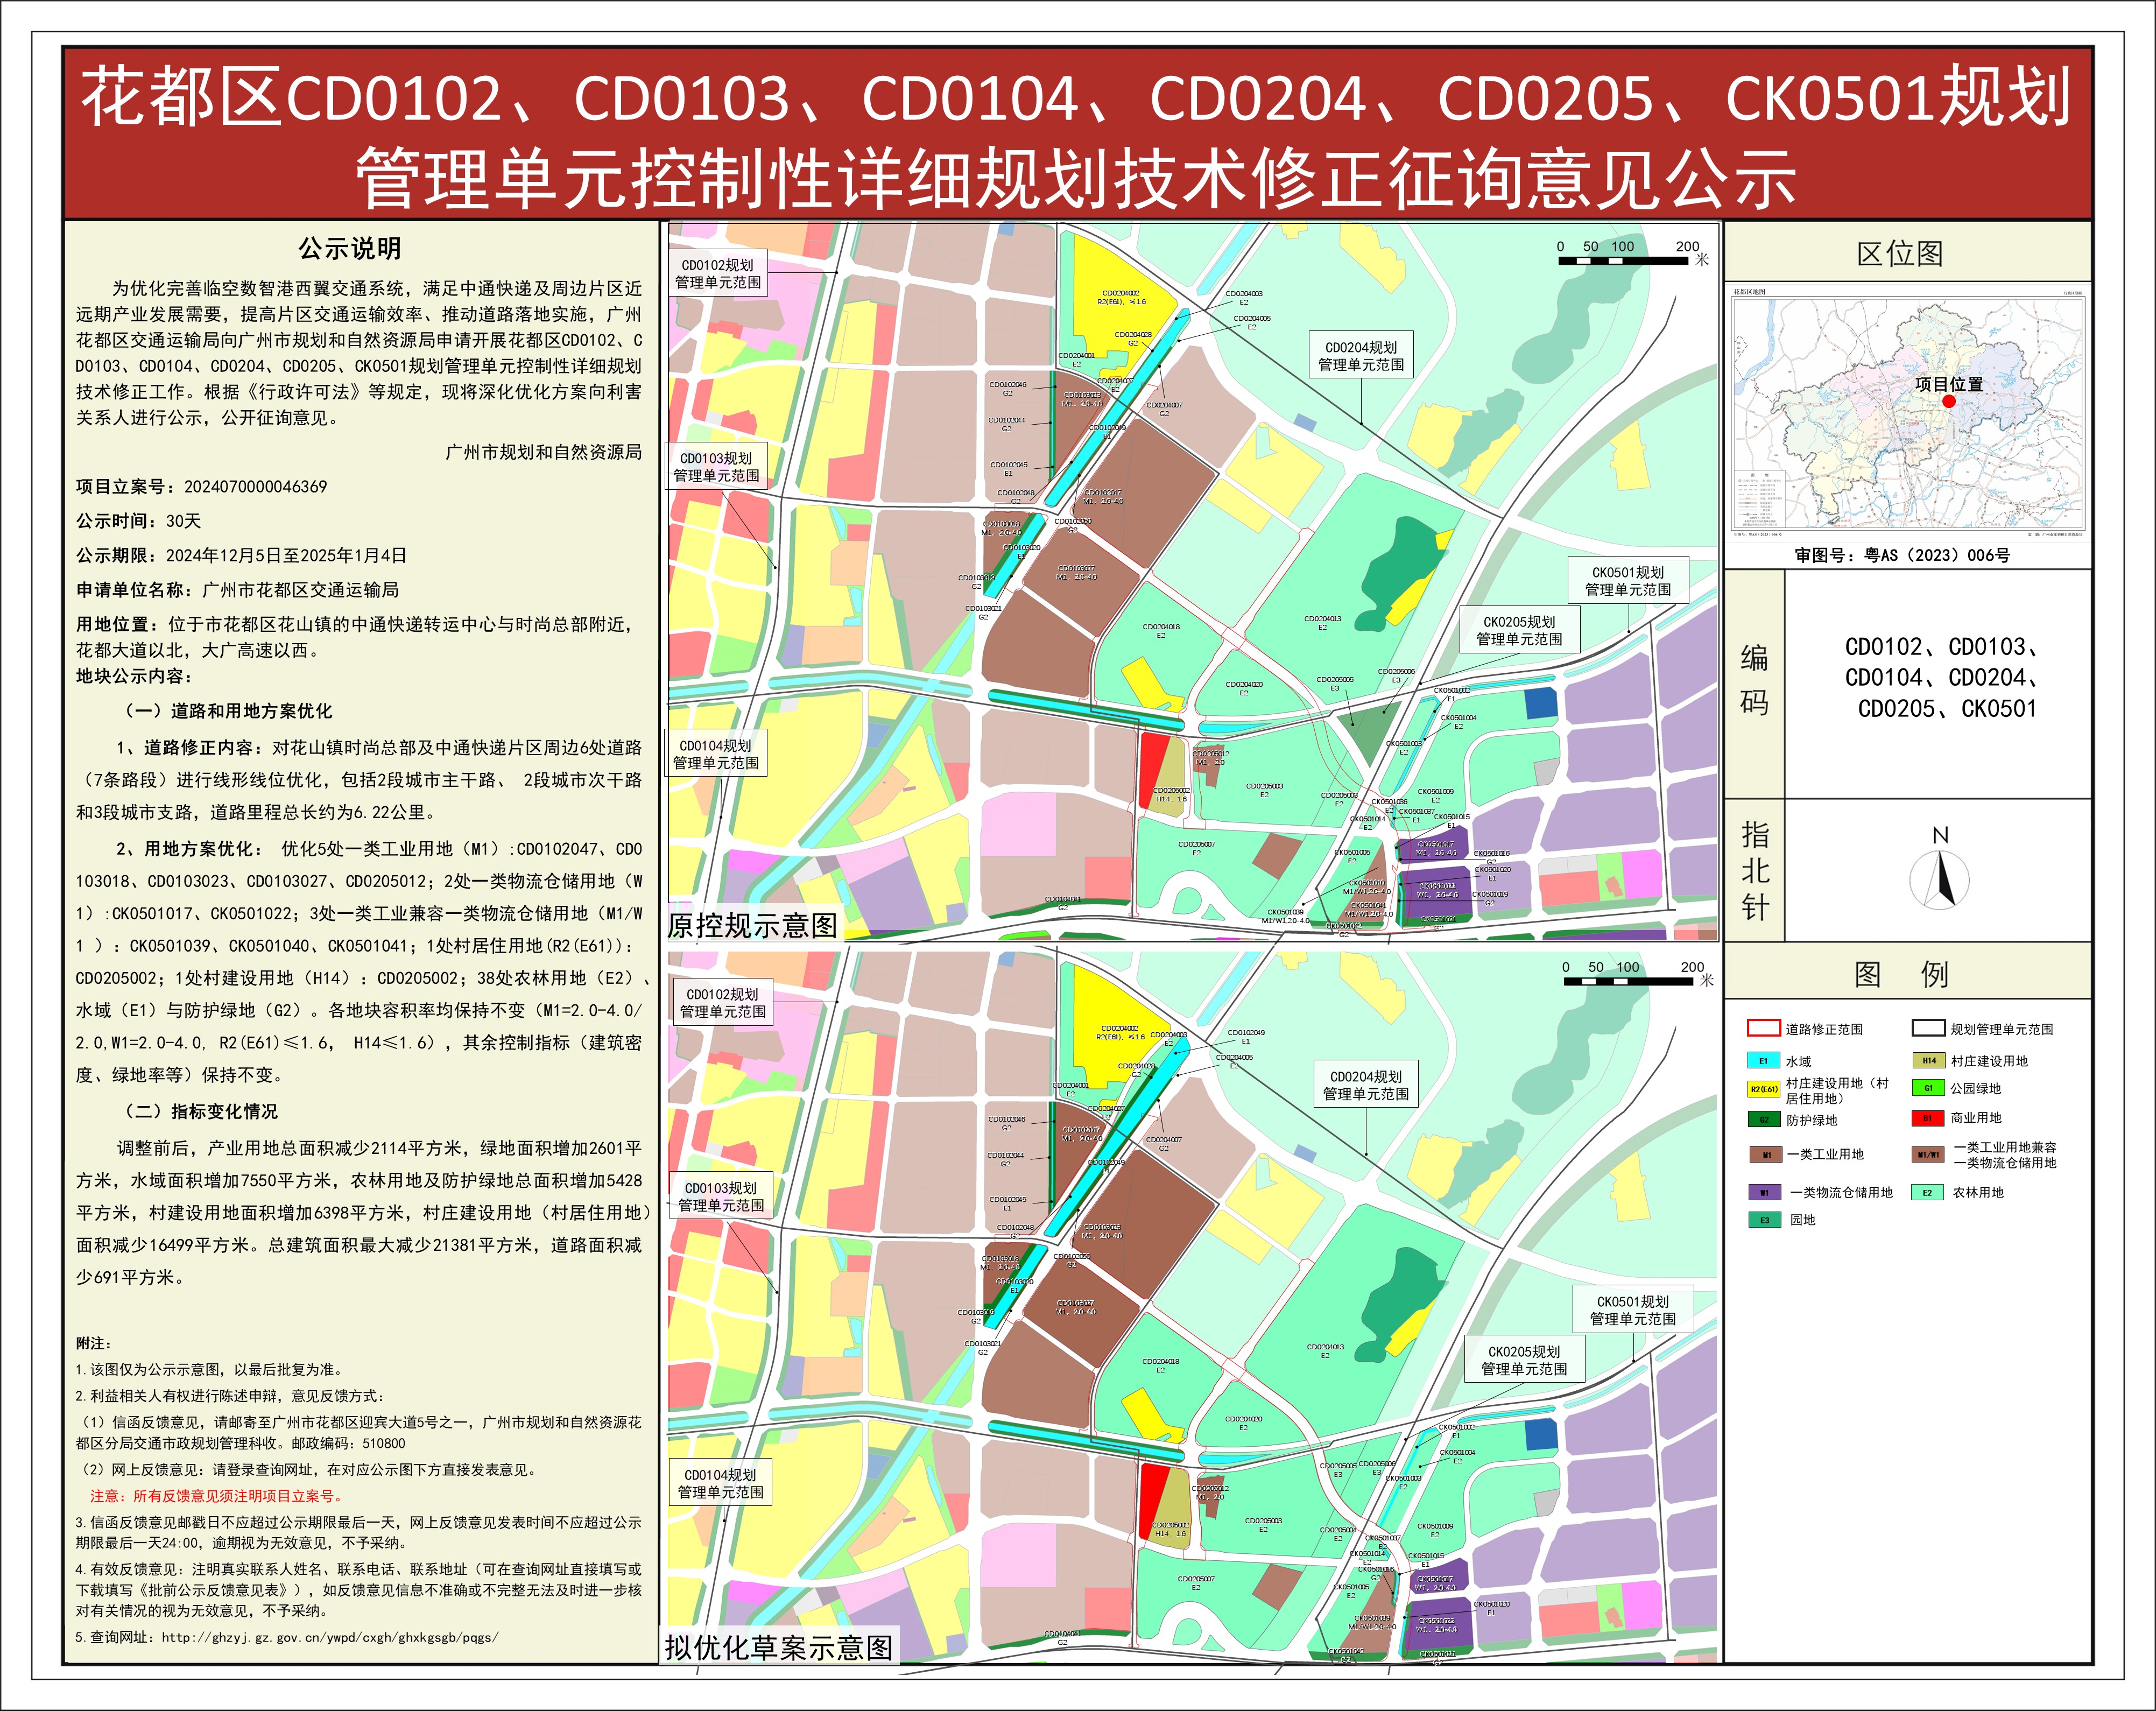Click the main title banner text
The width and height of the screenshot is (2156, 1711).
pos(1077,137)
